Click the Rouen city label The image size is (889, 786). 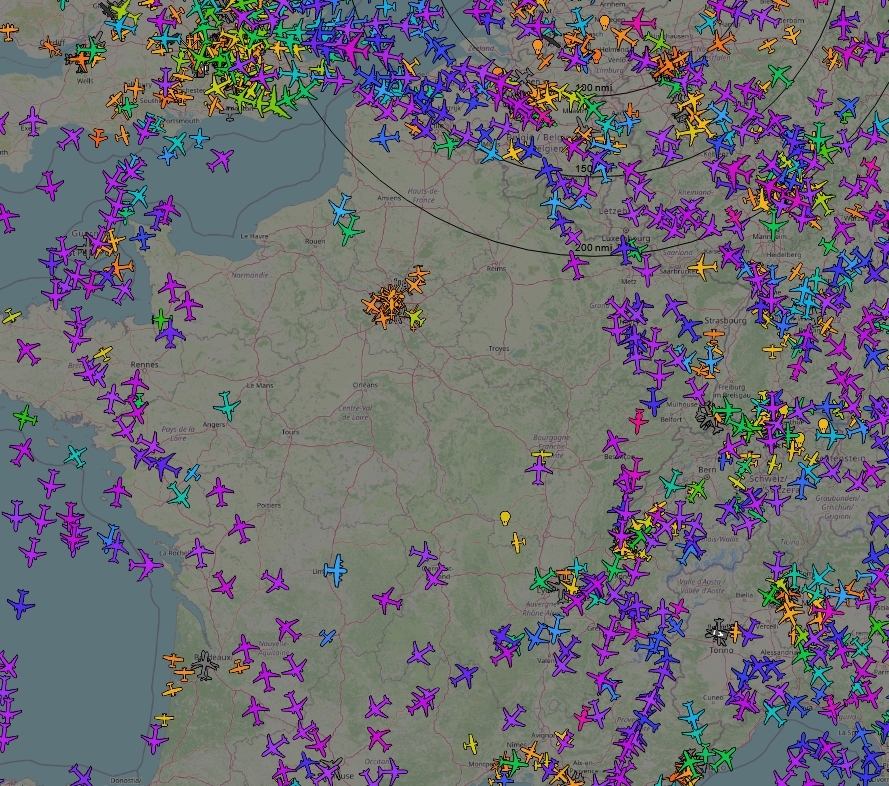(315, 241)
